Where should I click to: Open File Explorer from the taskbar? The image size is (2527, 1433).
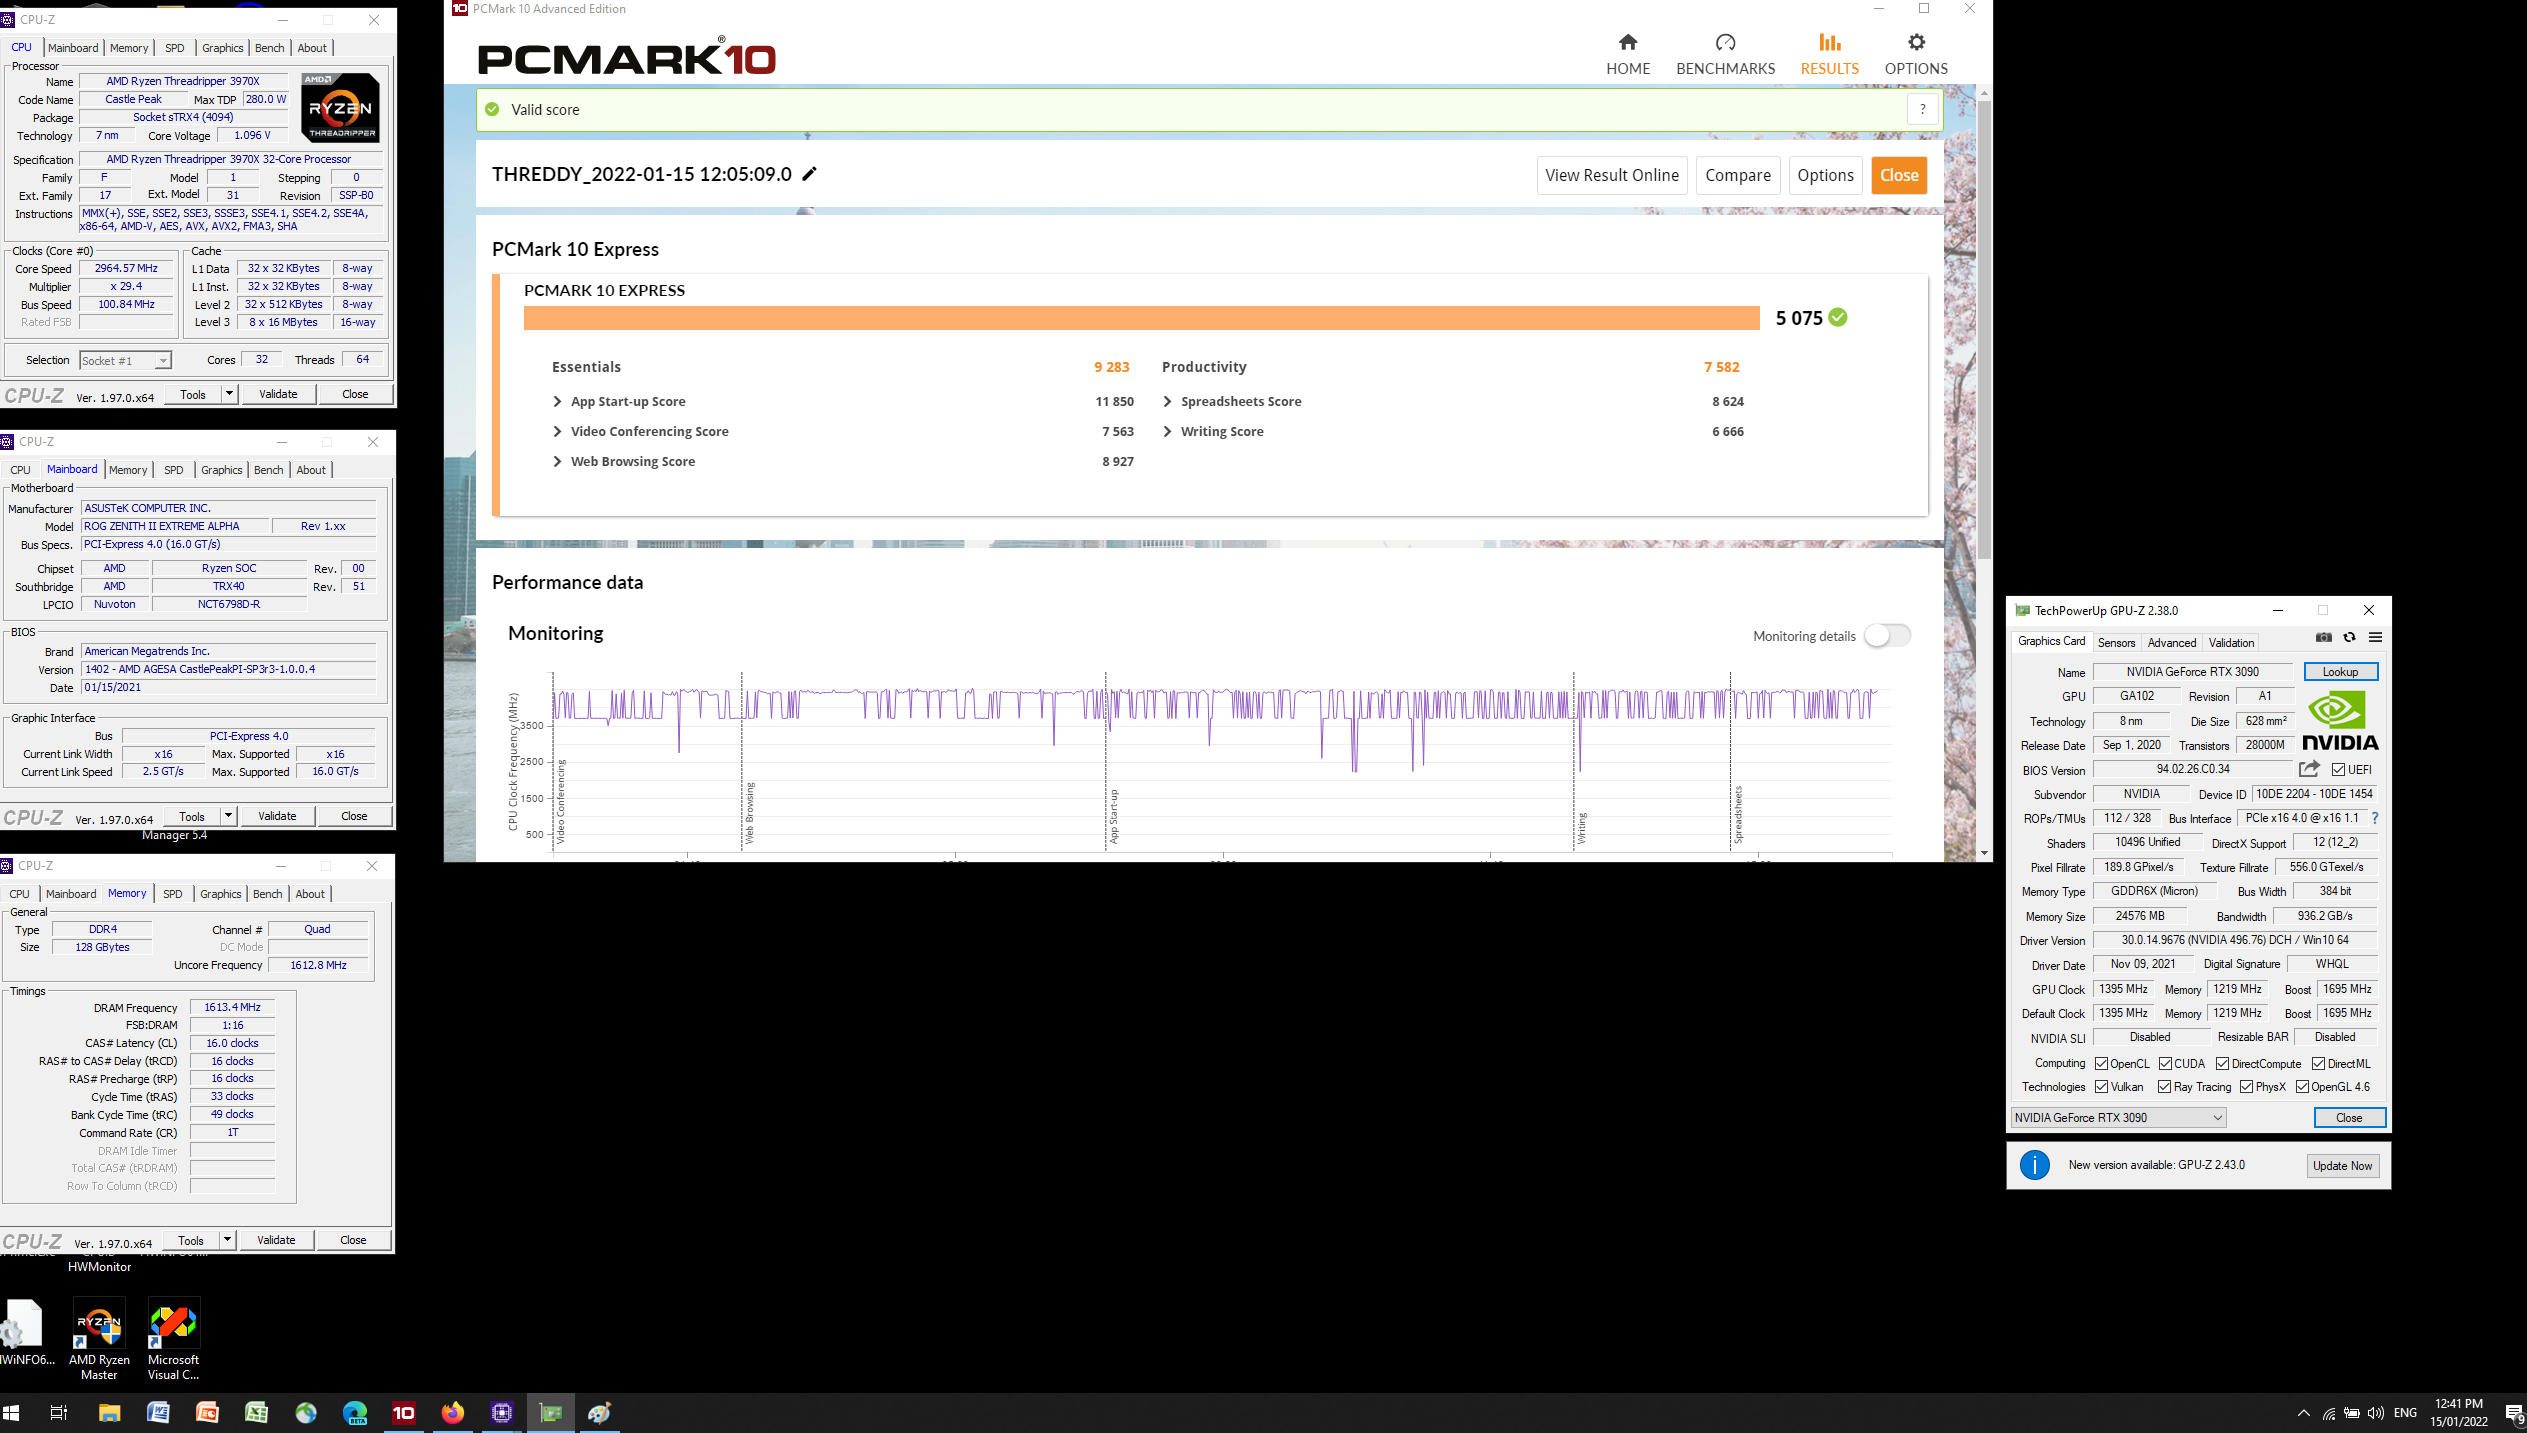tap(109, 1412)
